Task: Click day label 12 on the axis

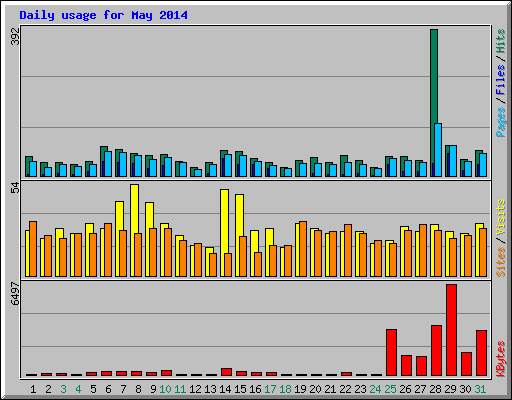Action: 195,389
